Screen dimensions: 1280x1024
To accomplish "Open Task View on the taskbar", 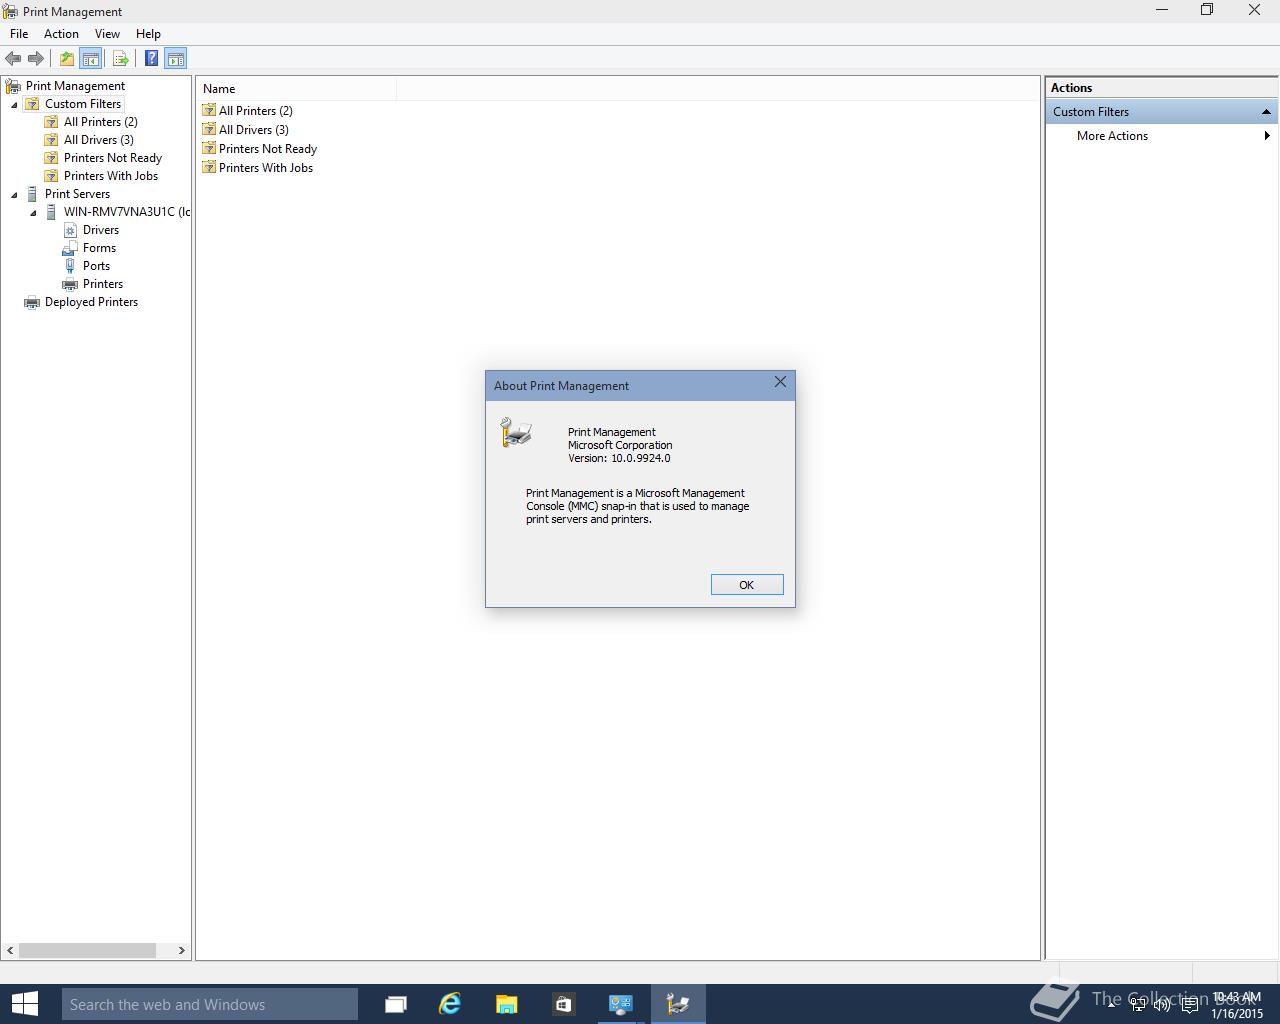I will coord(396,1004).
